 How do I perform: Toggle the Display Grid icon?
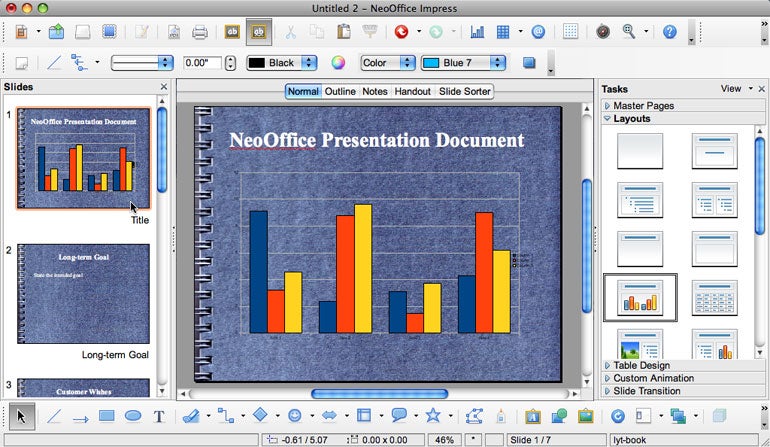(570, 32)
